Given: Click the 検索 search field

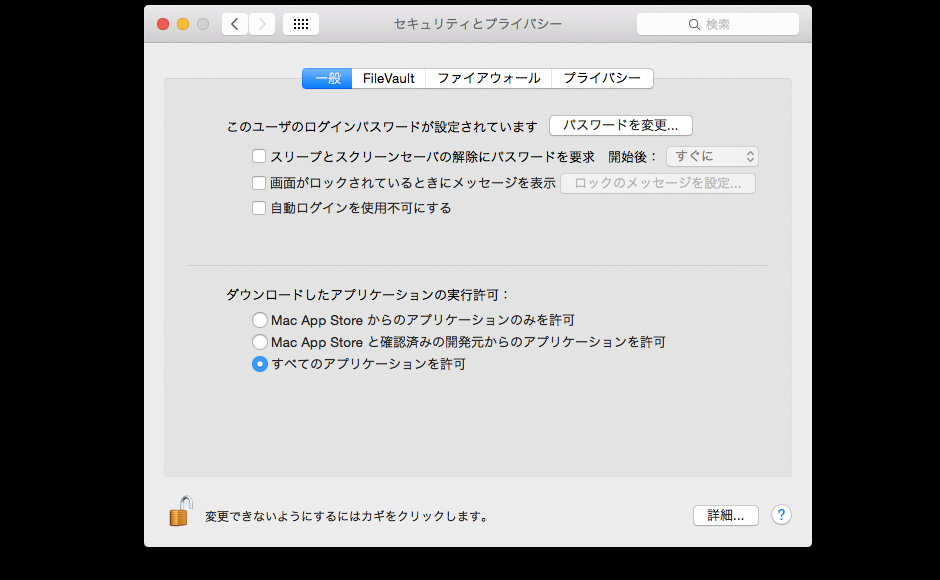Looking at the screenshot, I should (718, 25).
